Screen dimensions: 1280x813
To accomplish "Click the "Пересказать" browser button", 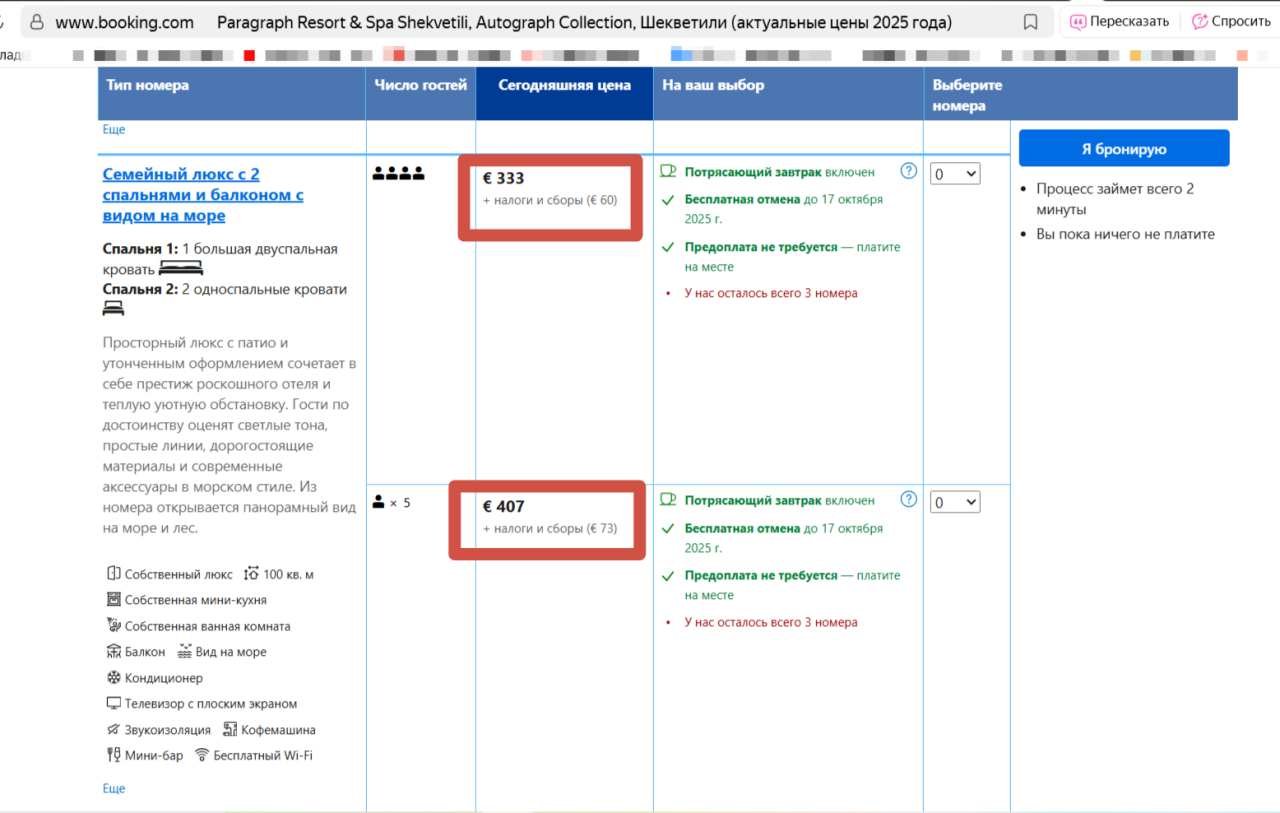I will click(x=1119, y=22).
